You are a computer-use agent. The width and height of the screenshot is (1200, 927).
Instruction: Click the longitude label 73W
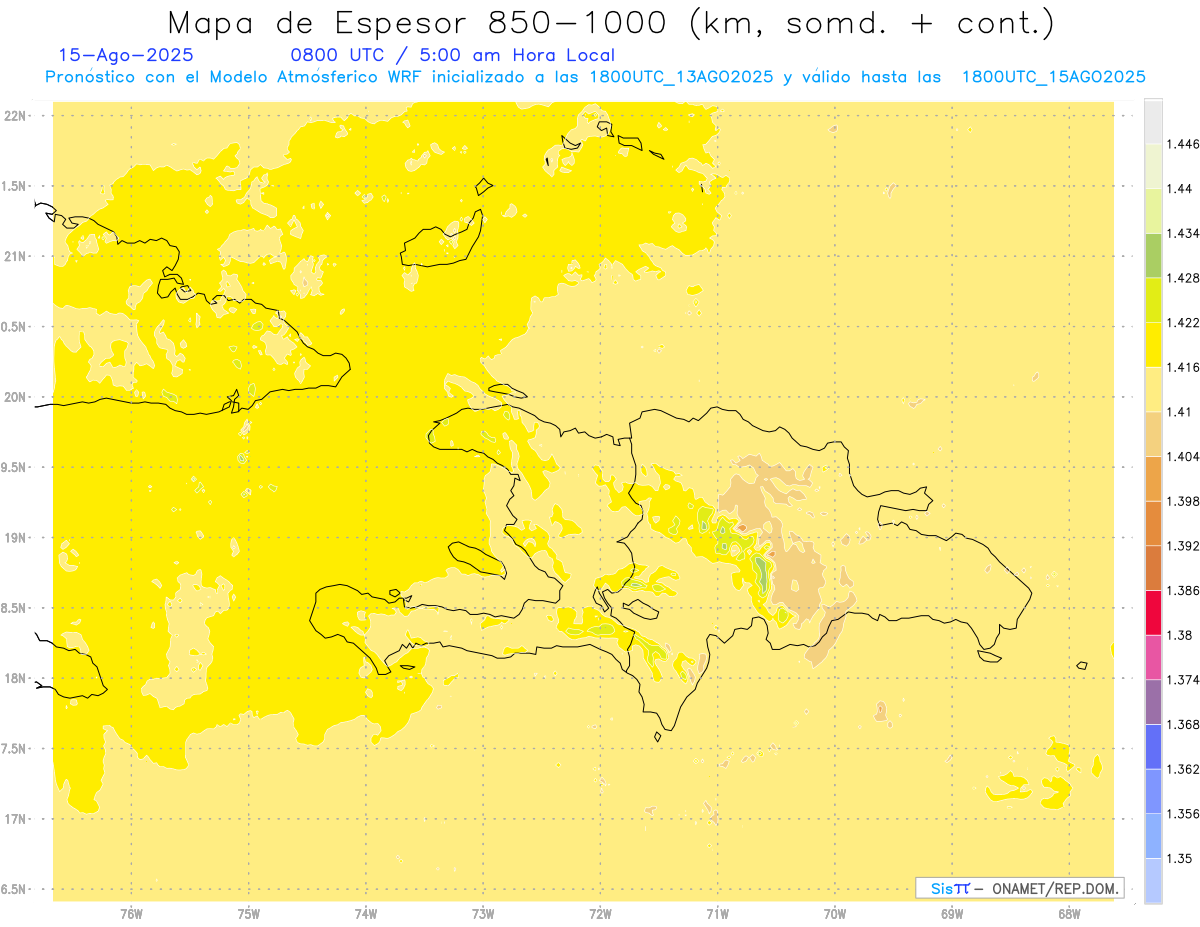click(x=483, y=914)
